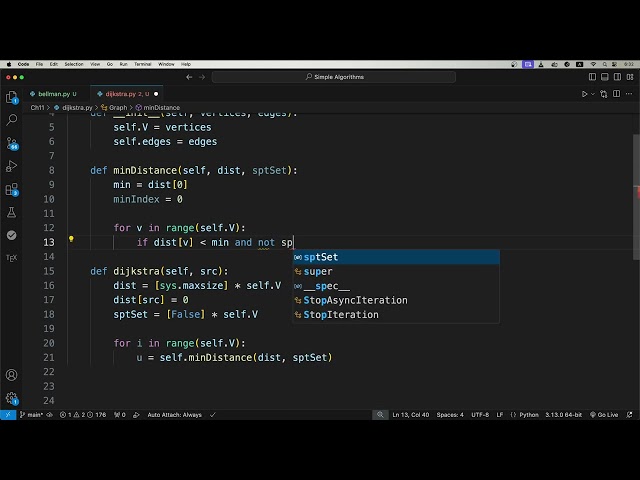The height and width of the screenshot is (480, 640).
Task: Switch to the bellman.py tab
Action: [54, 94]
